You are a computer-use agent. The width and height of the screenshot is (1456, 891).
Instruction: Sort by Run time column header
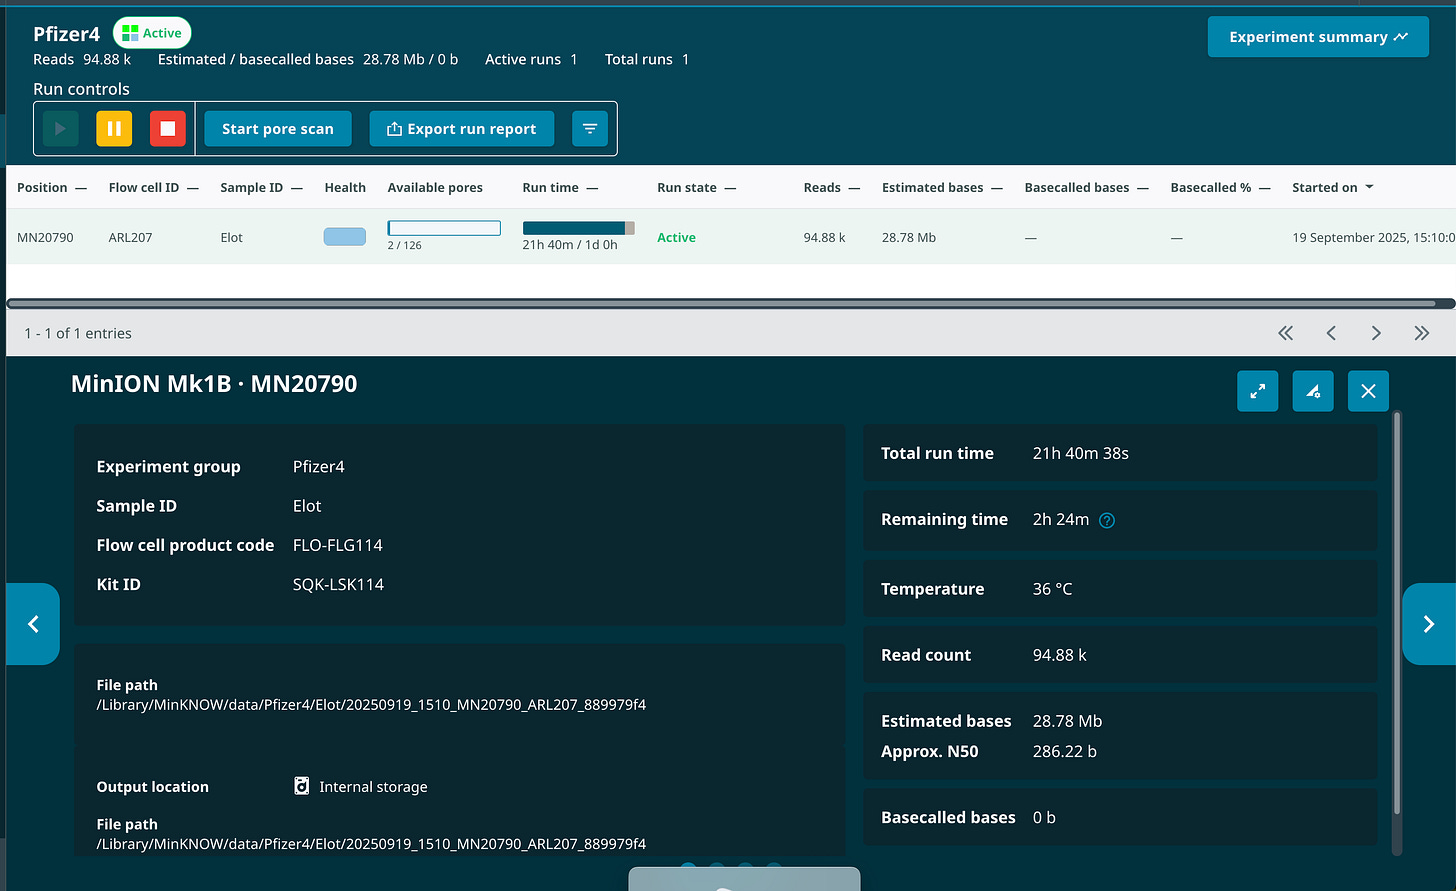[x=560, y=187]
